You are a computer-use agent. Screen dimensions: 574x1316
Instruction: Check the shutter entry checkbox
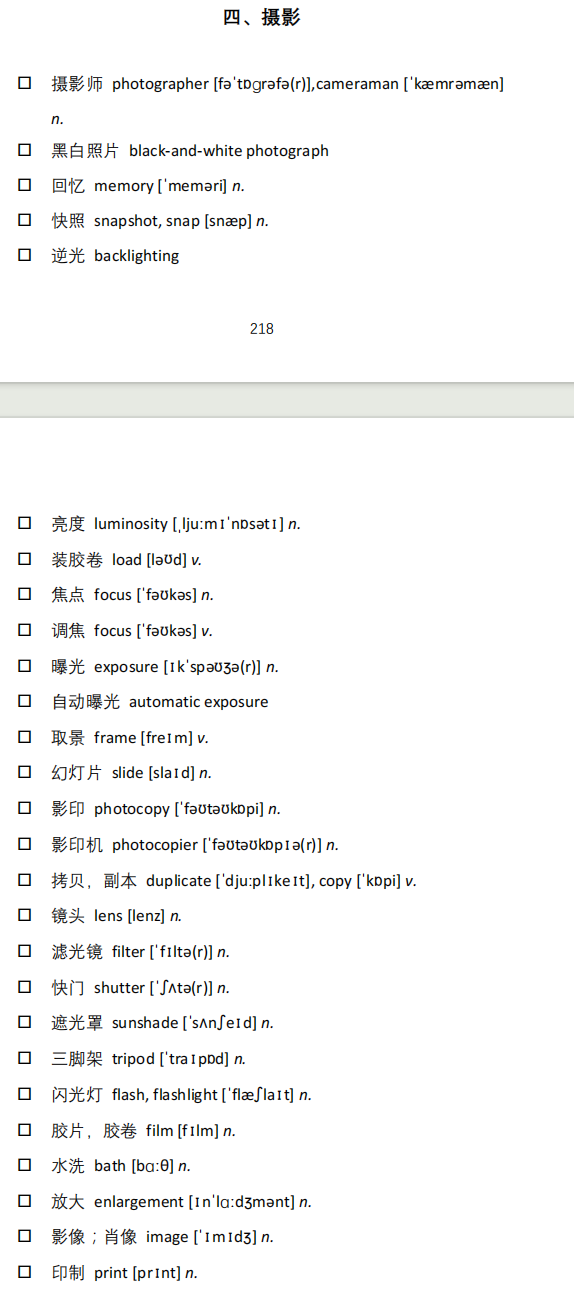pos(25,987)
